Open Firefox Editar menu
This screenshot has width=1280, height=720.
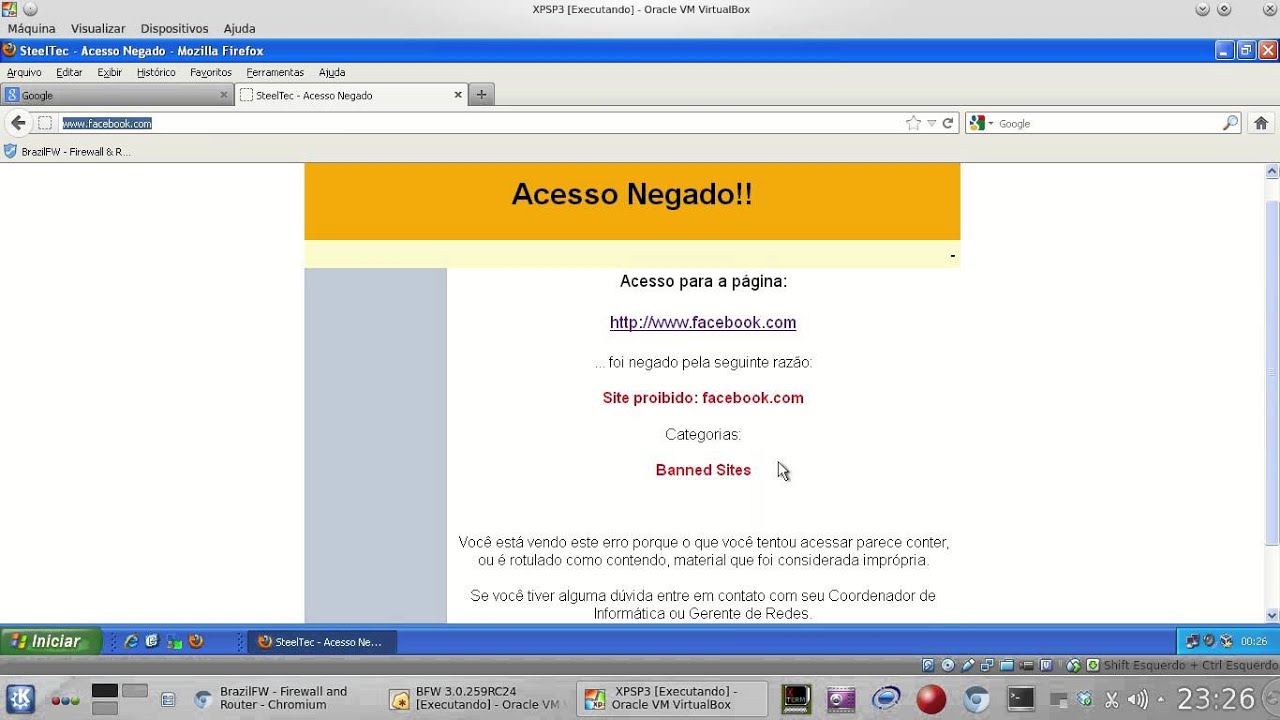point(69,72)
